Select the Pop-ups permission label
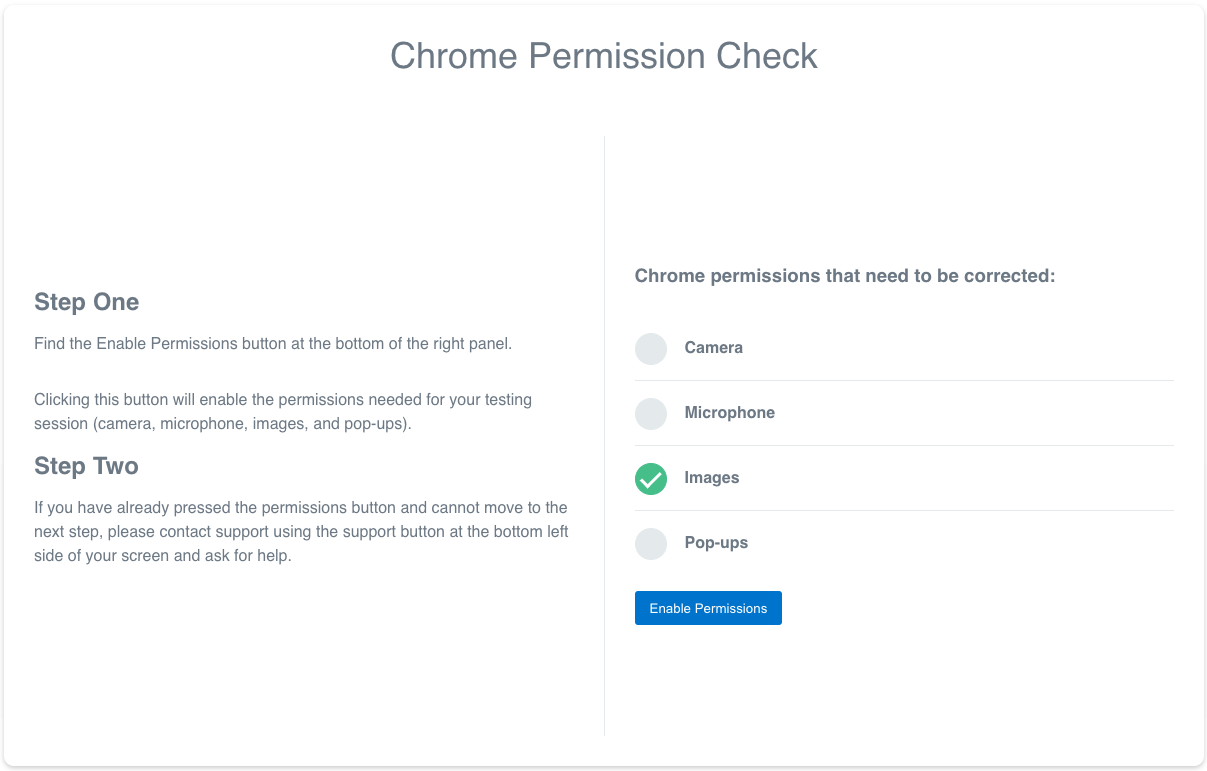Image resolution: width=1207 pixels, height=771 pixels. pyautogui.click(x=716, y=543)
